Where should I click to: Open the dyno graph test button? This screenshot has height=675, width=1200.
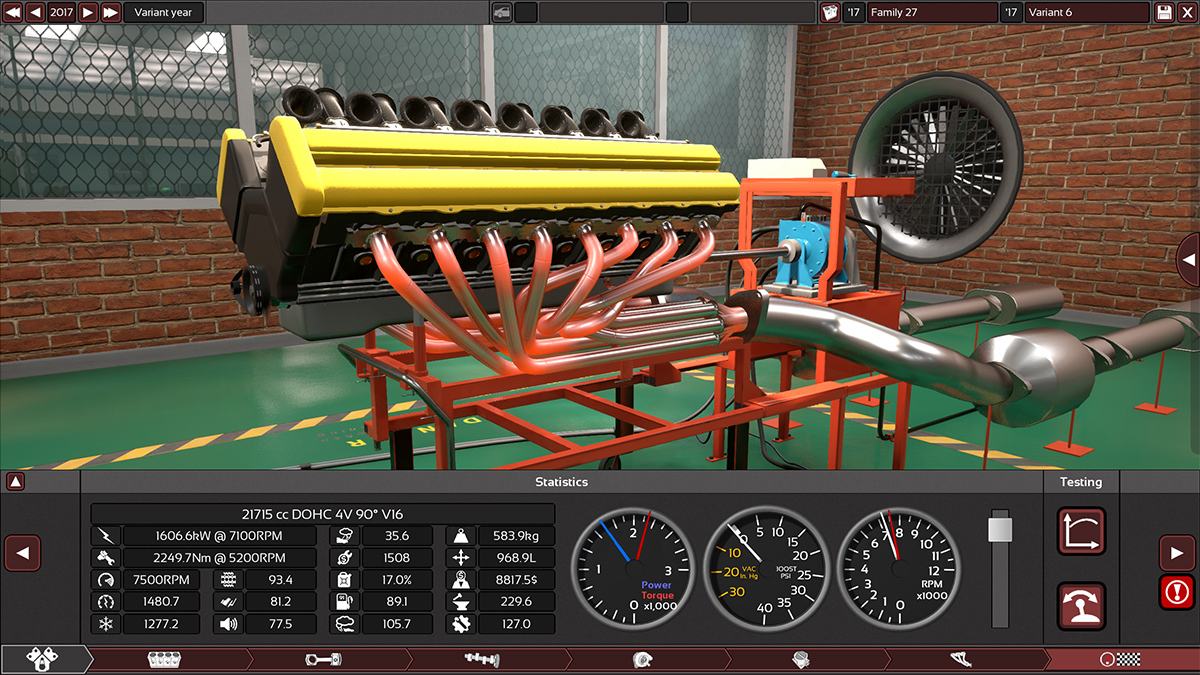(1081, 531)
